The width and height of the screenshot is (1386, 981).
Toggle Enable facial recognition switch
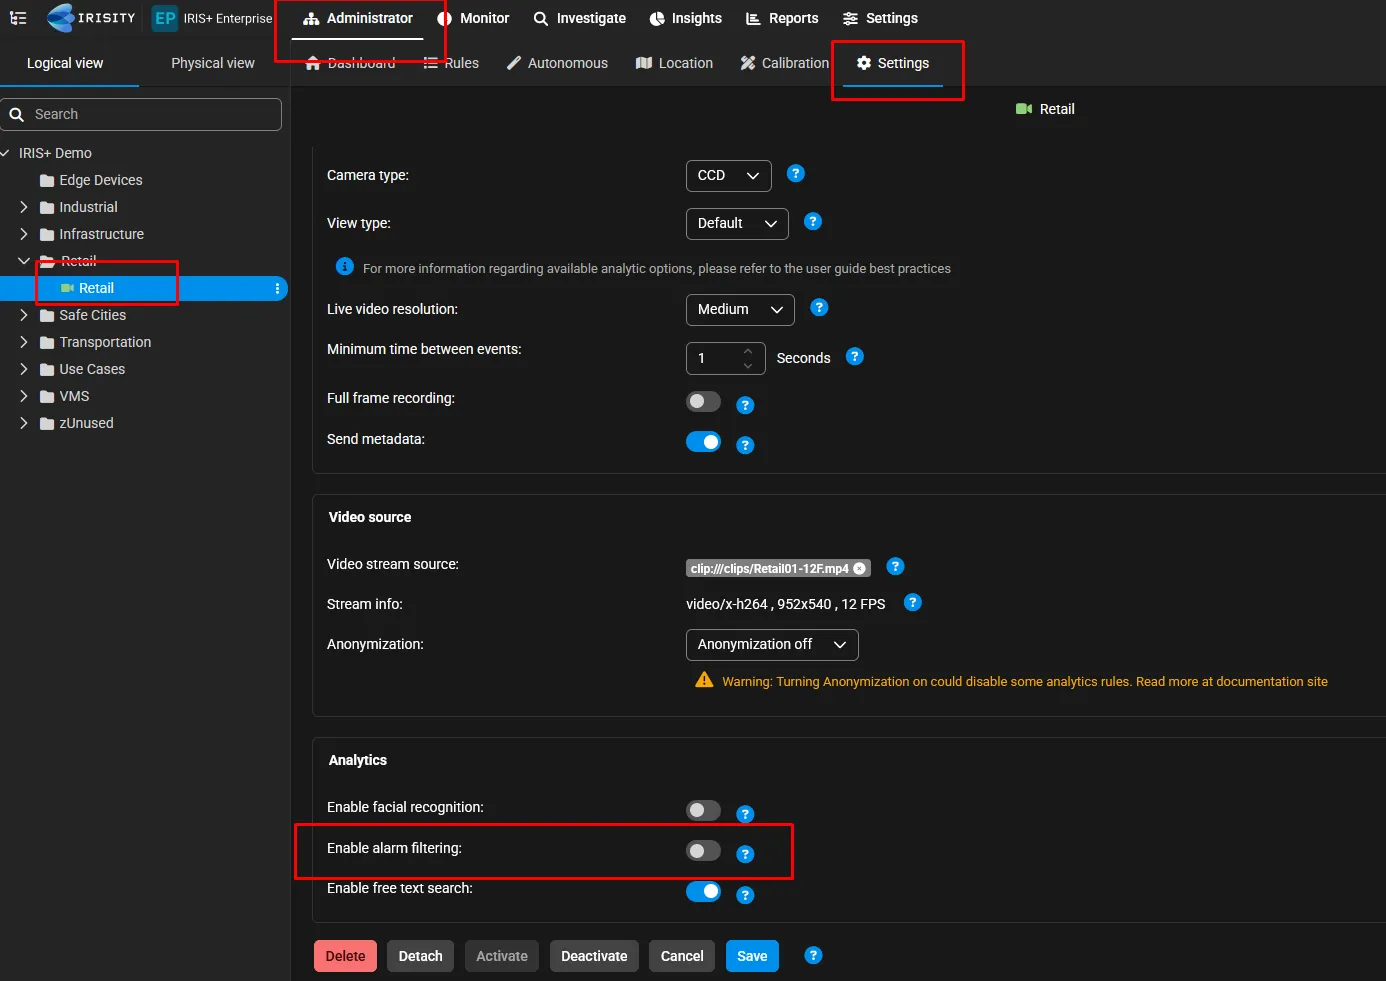pyautogui.click(x=703, y=810)
